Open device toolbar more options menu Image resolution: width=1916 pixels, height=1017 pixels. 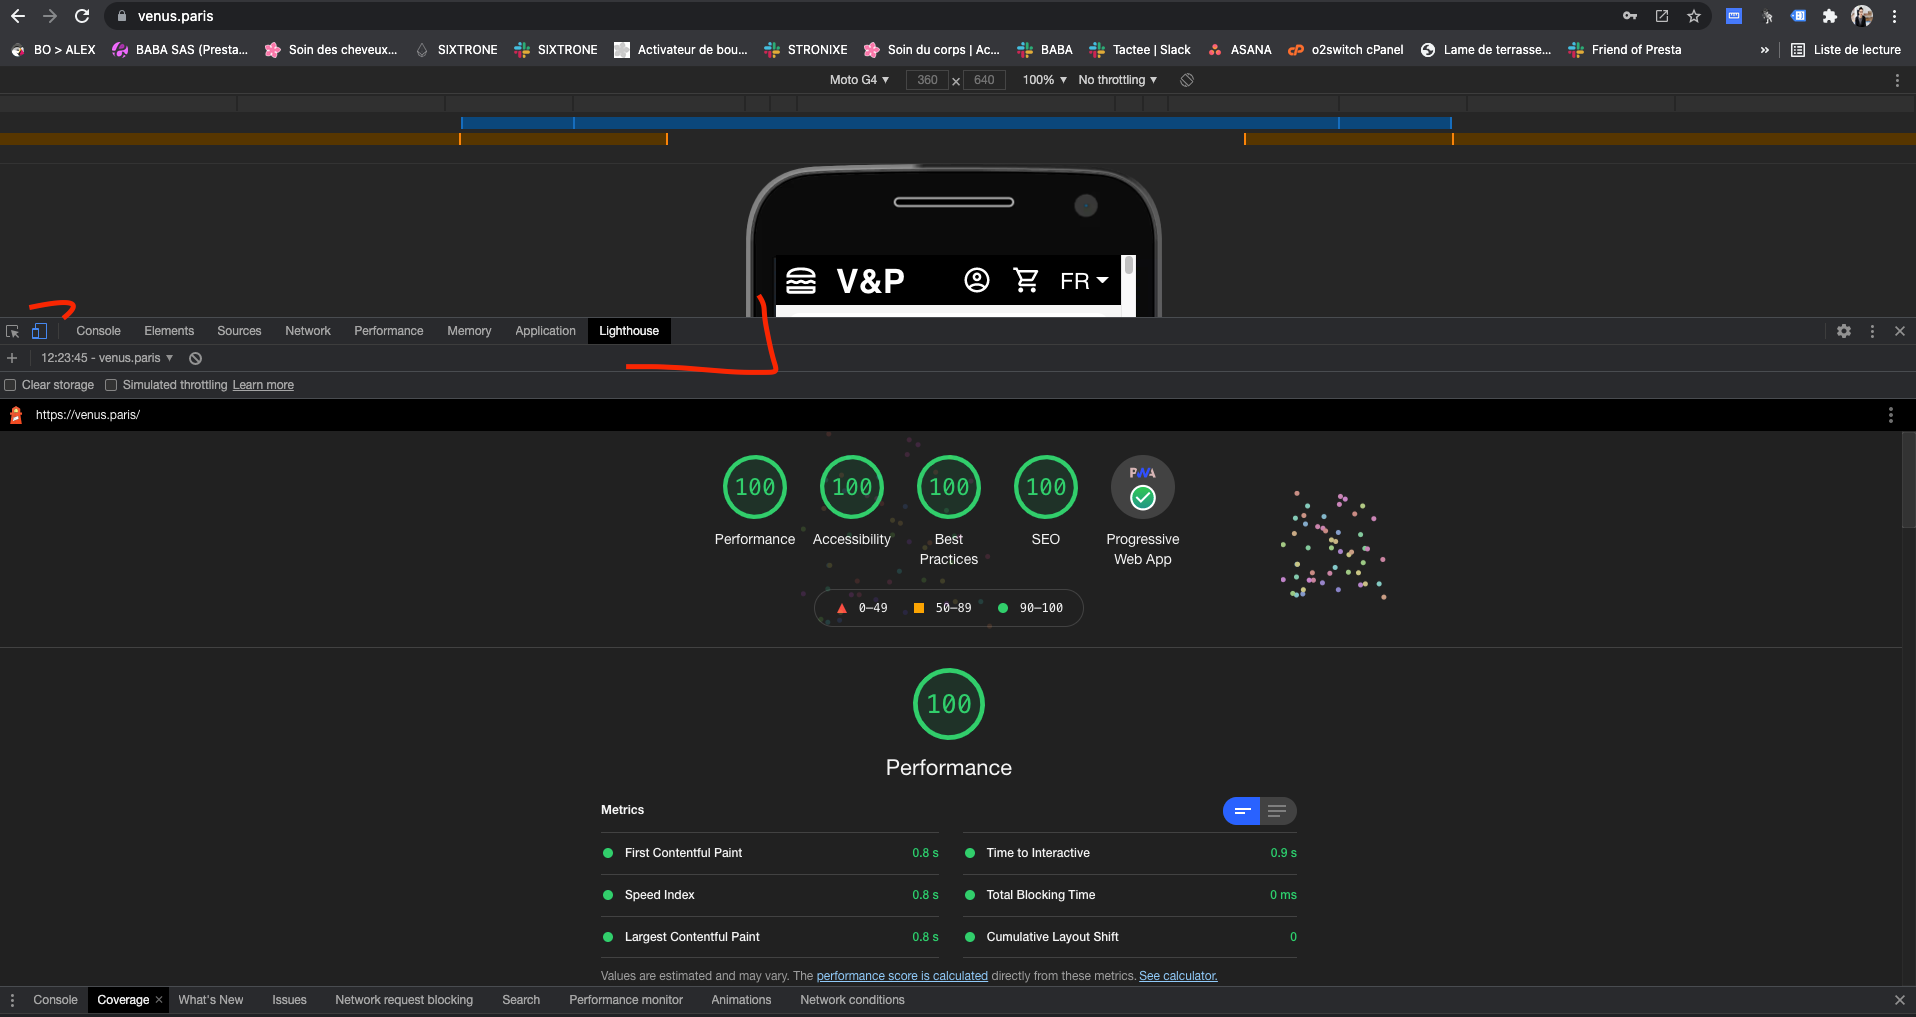click(x=1897, y=80)
